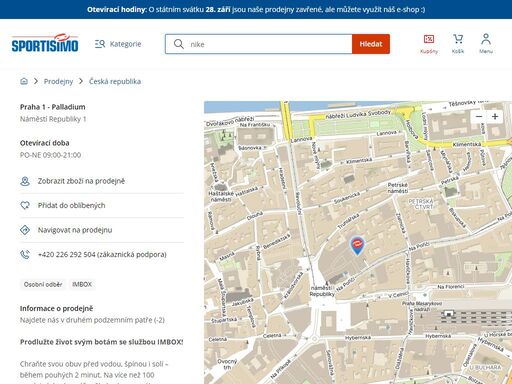Go to home via breadcrumb house icon
Viewport: 512px width, 384px height.
24,81
